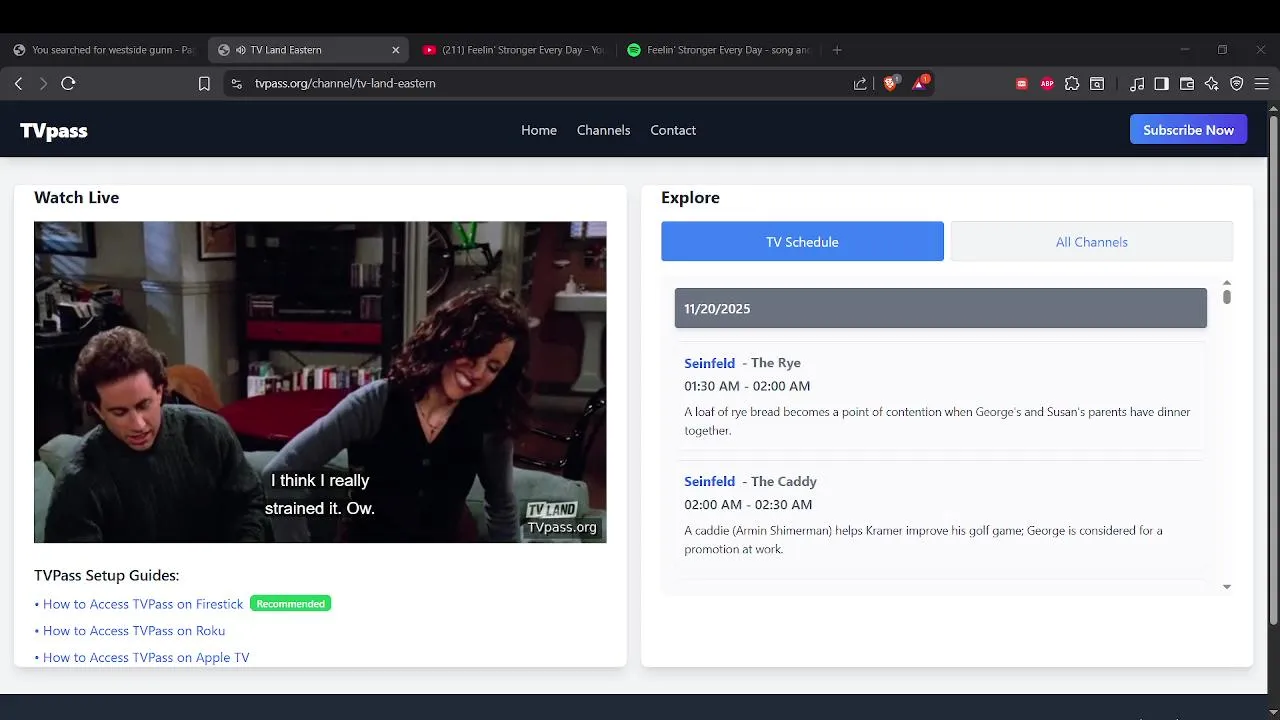Click the browser forward arrow
The height and width of the screenshot is (720, 1280).
[43, 84]
